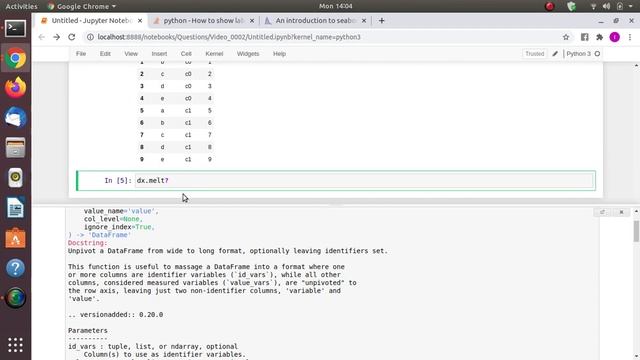Open the Edit menu
Viewport: 640px width, 360px height.
point(105,54)
